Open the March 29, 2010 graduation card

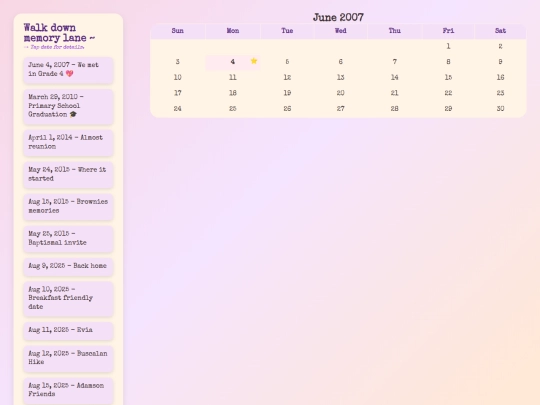[x=68, y=106]
